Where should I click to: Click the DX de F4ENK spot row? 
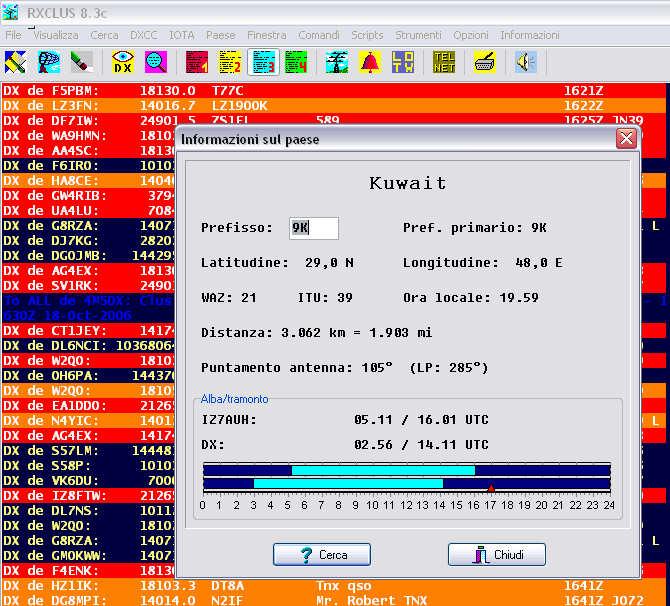(88, 571)
